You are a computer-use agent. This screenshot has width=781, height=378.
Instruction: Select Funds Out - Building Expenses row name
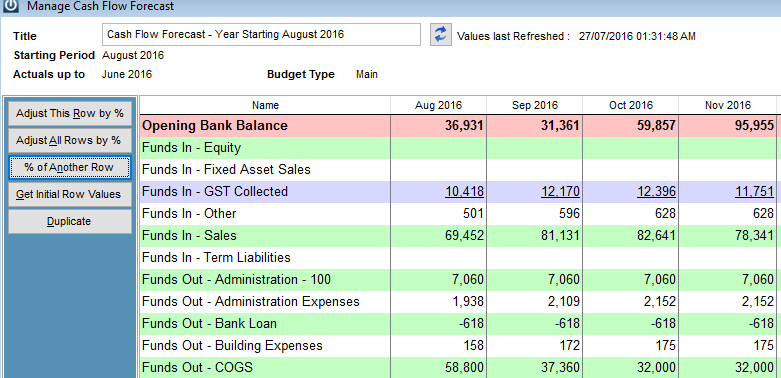(232, 346)
